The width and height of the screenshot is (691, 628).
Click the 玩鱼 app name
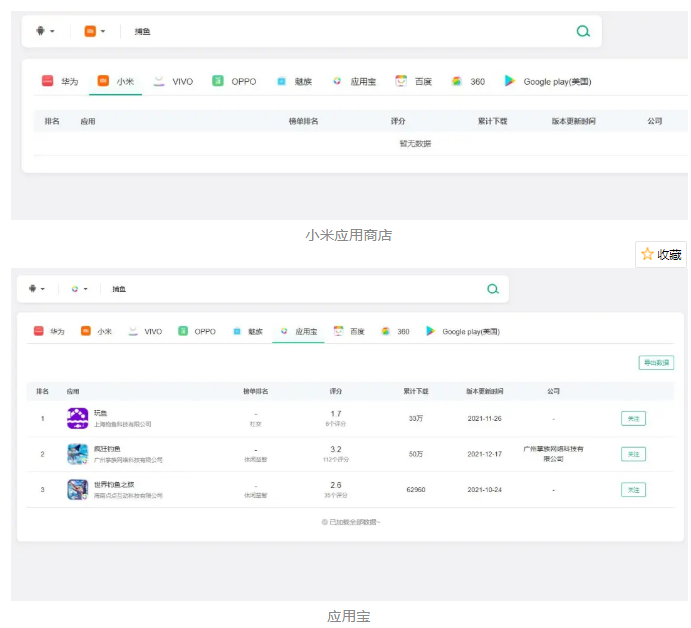click(x=100, y=413)
